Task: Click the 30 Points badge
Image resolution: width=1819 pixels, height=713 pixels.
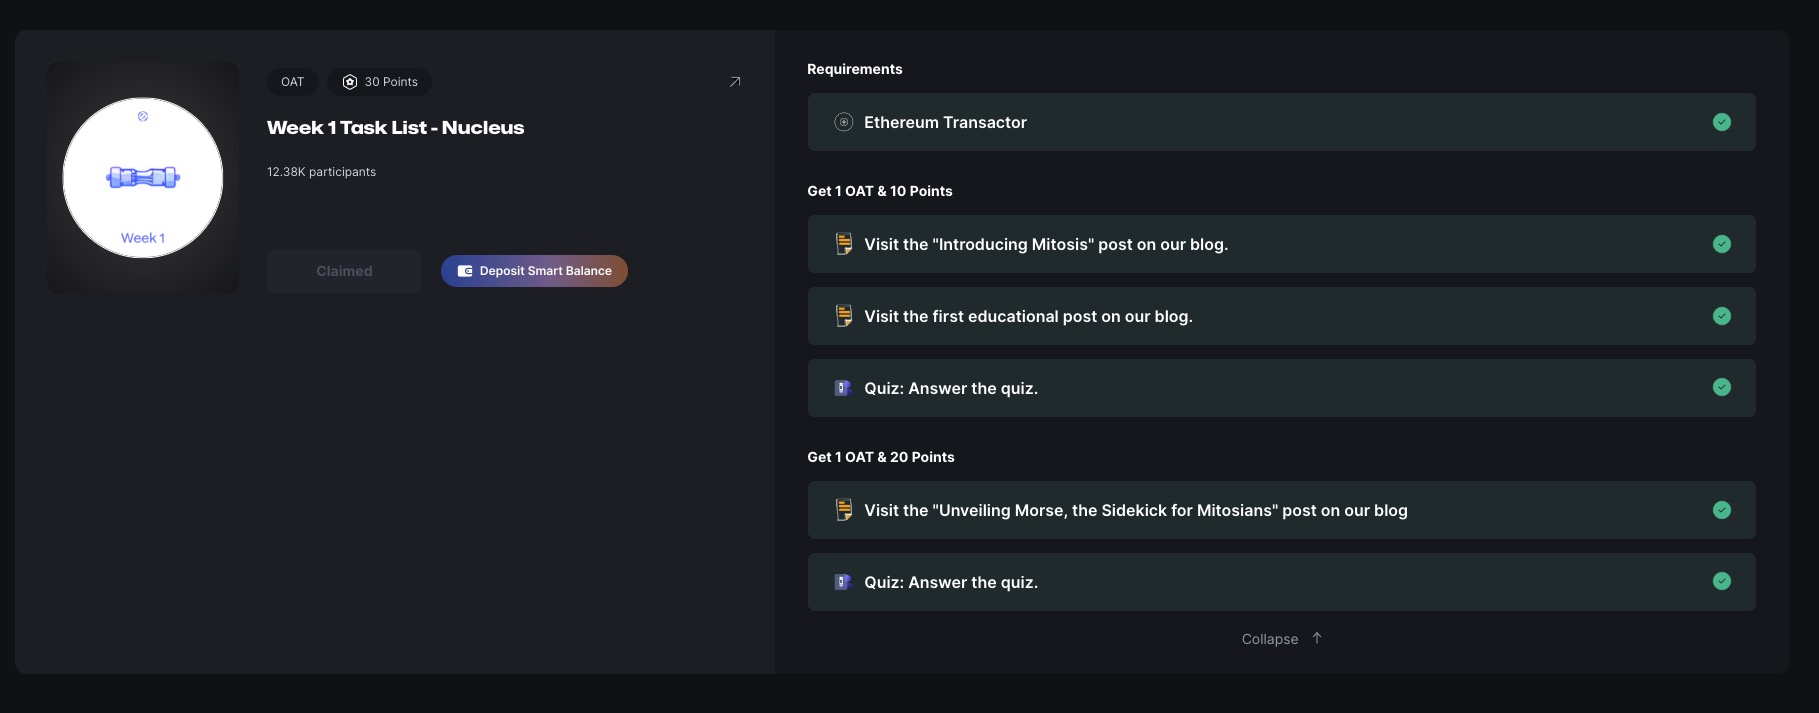Action: point(380,82)
